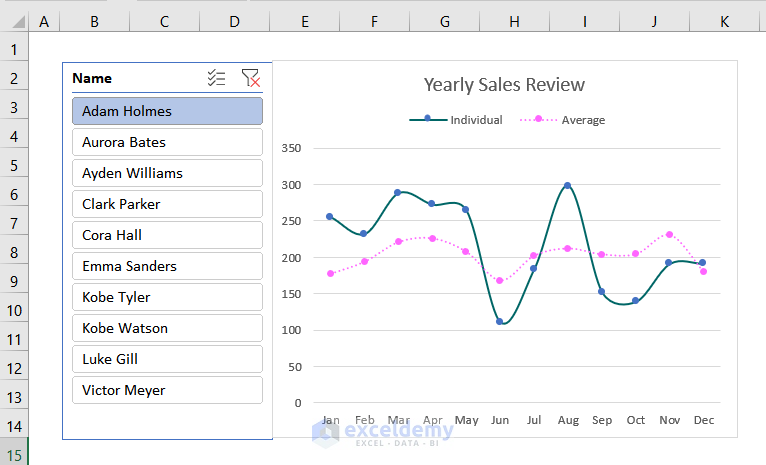Image resolution: width=766 pixels, height=465 pixels.
Task: Select Victor Meyer in the slicer
Action: click(167, 390)
